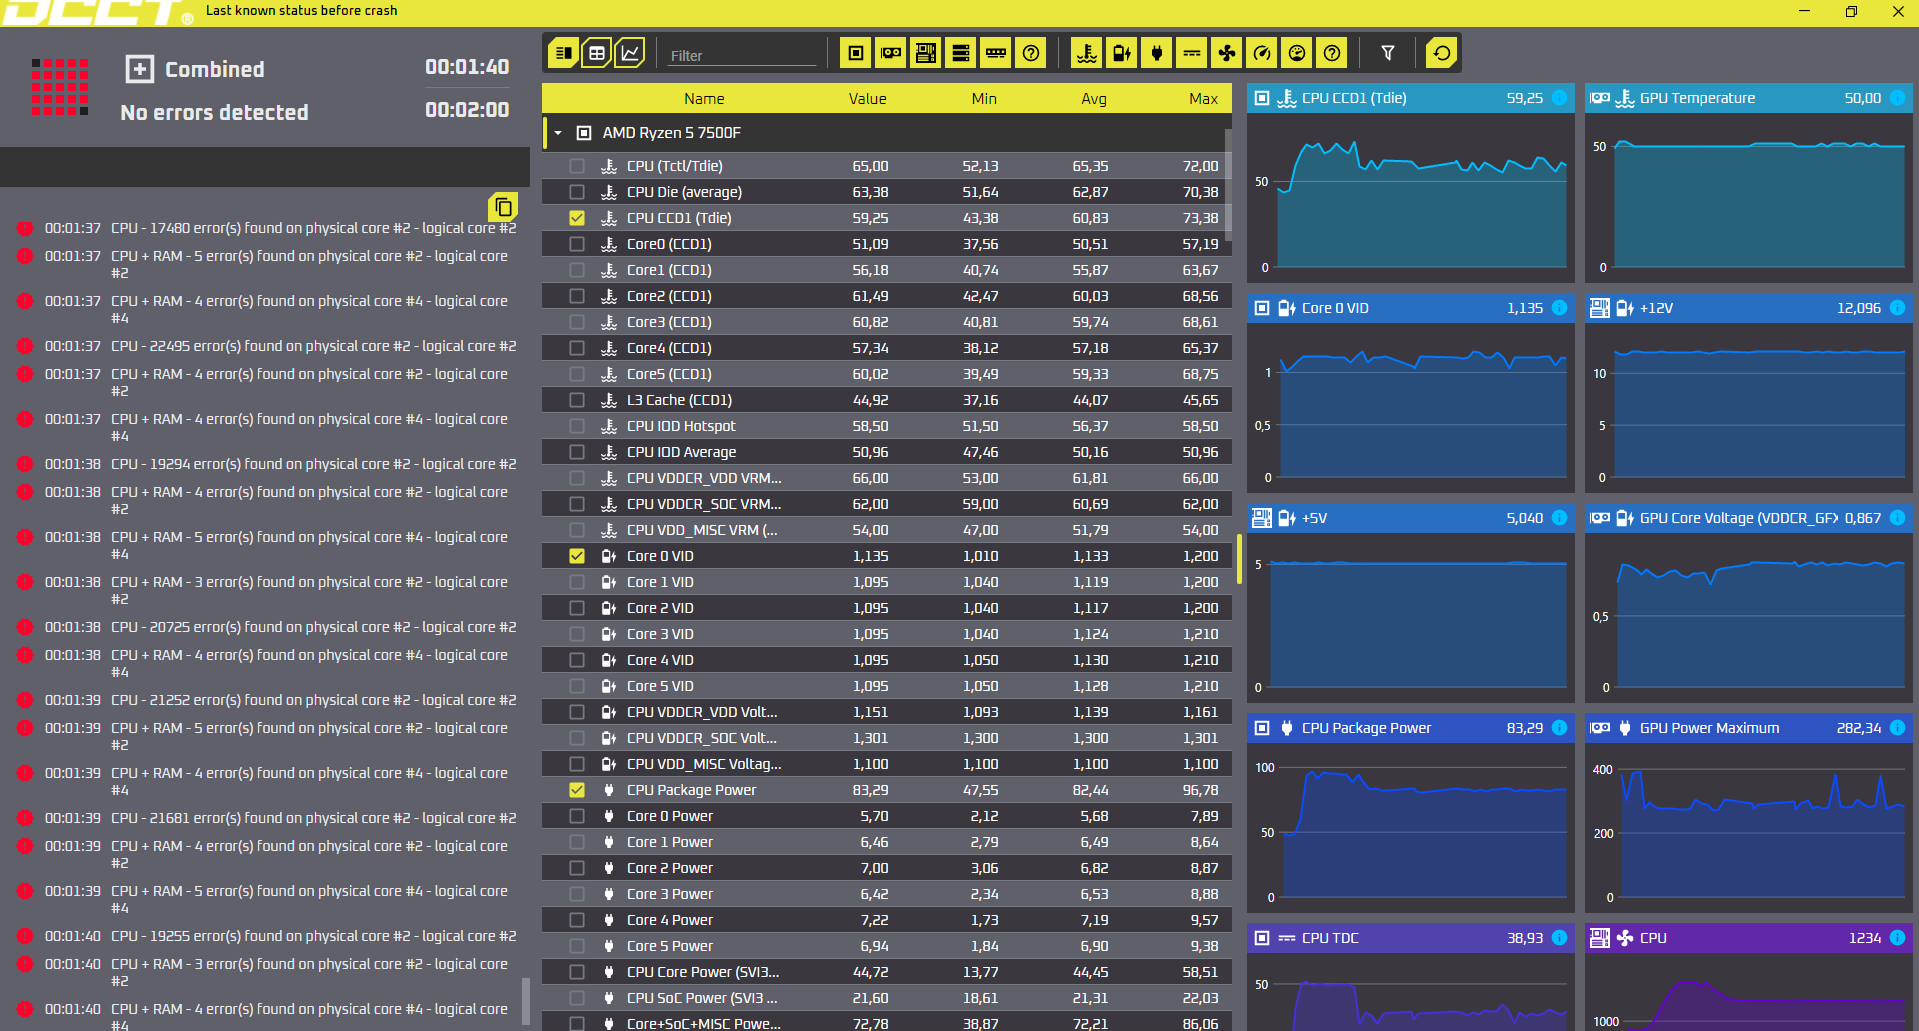Collapse the AMD Ryzen 5 7500F group
The width and height of the screenshot is (1919, 1031).
pos(558,133)
